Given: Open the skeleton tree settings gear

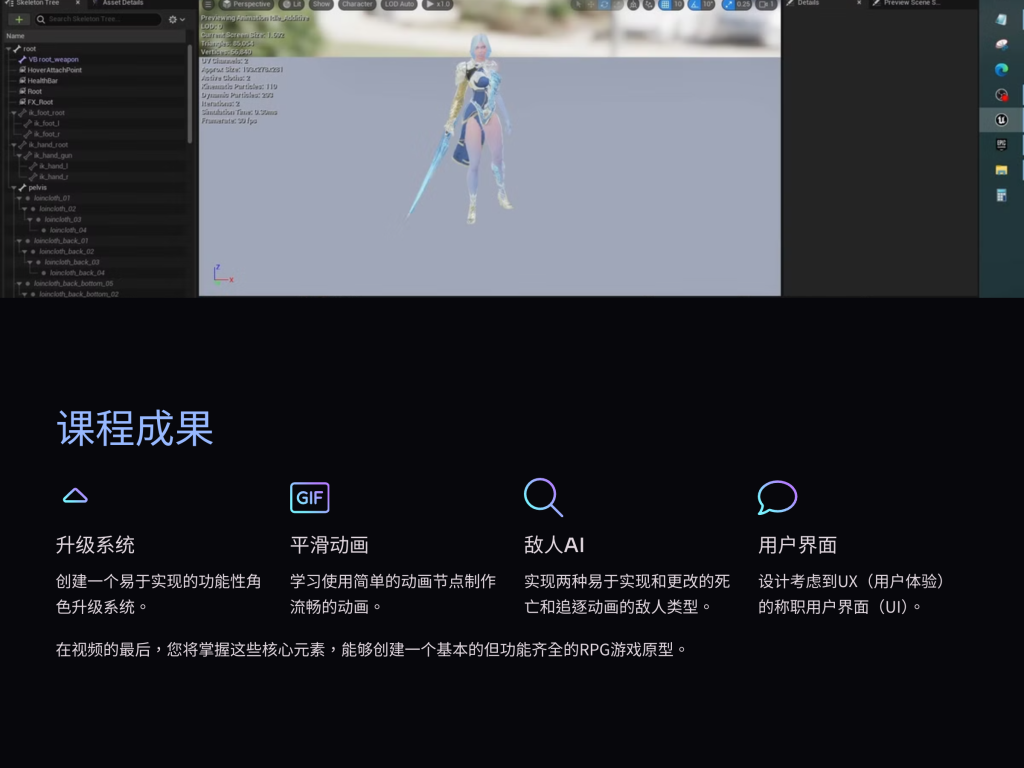Looking at the screenshot, I should pyautogui.click(x=176, y=20).
